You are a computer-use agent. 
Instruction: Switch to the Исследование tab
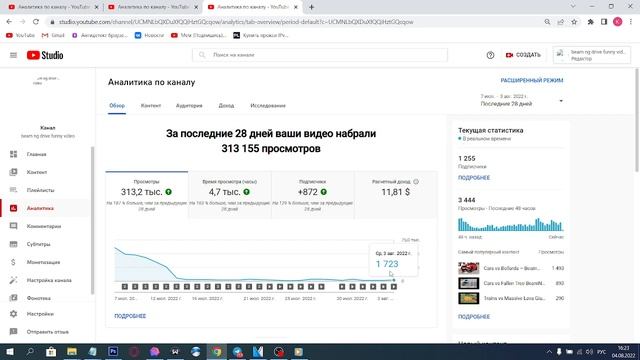pyautogui.click(x=268, y=106)
